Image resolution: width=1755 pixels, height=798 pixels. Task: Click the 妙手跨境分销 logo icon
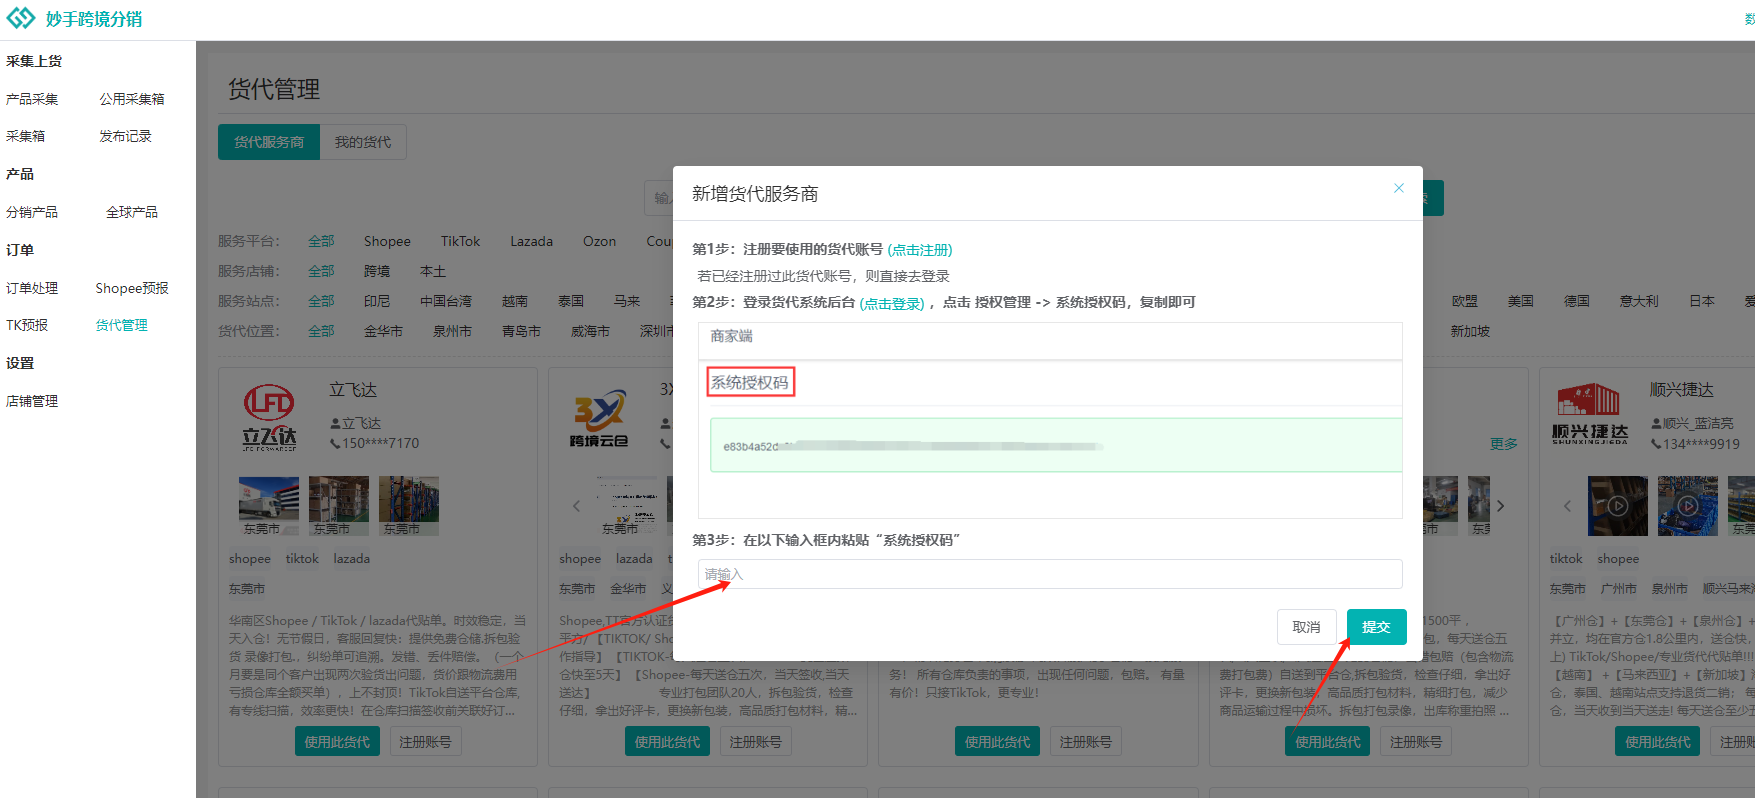(21, 18)
